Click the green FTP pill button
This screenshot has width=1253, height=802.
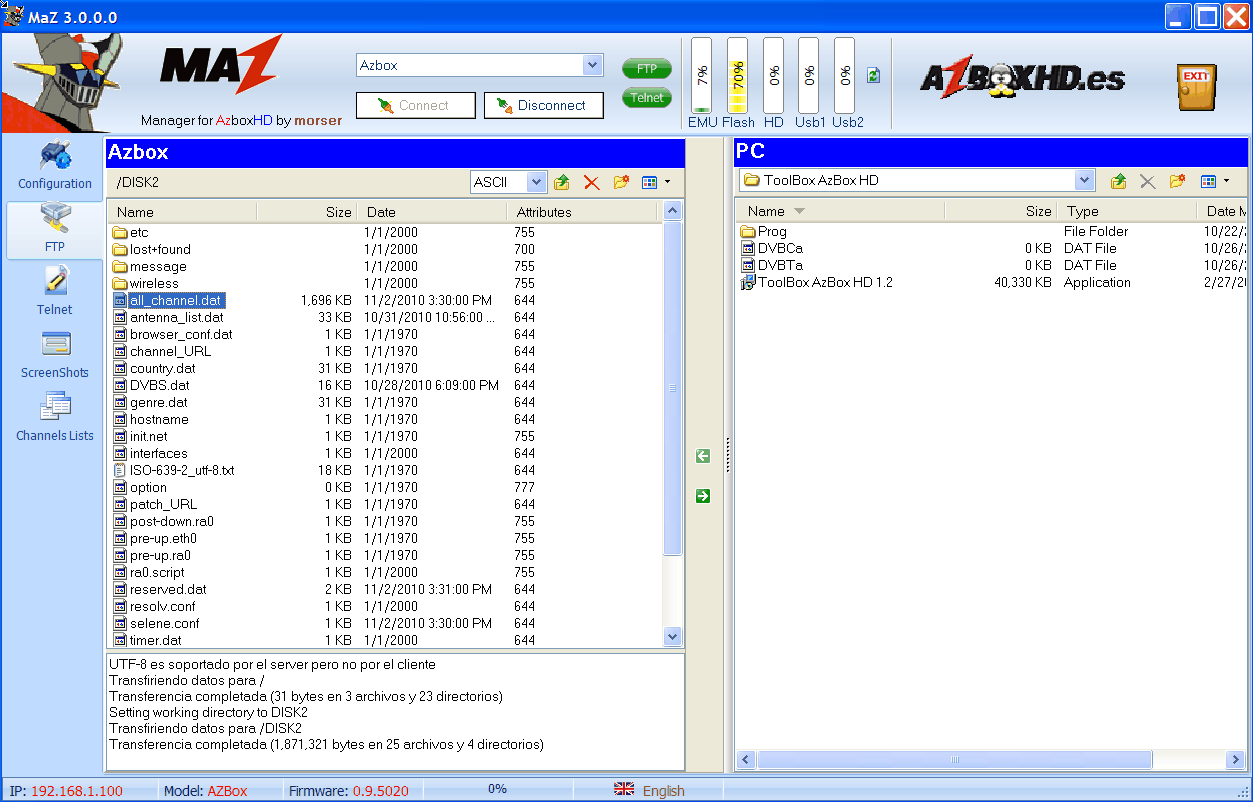point(647,69)
